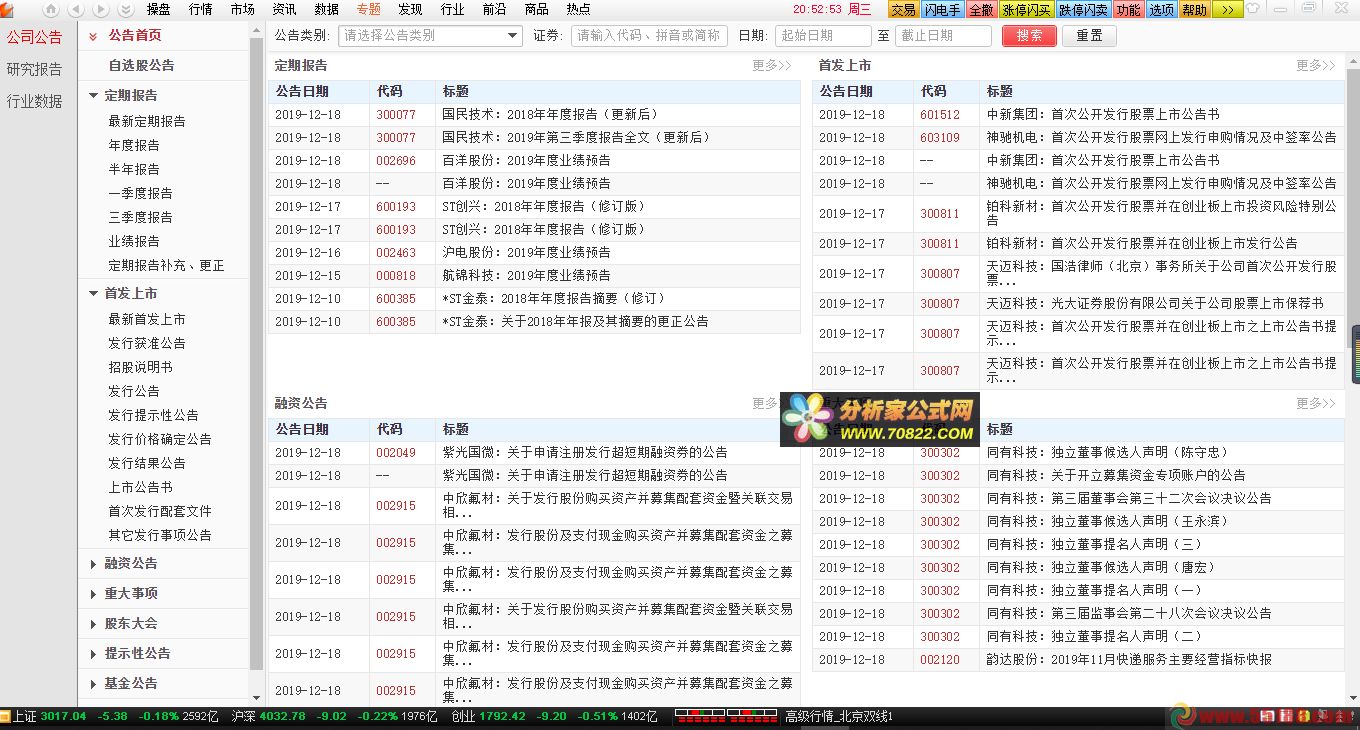Open the 市场 menu
The image size is (1360, 730).
click(x=242, y=9)
